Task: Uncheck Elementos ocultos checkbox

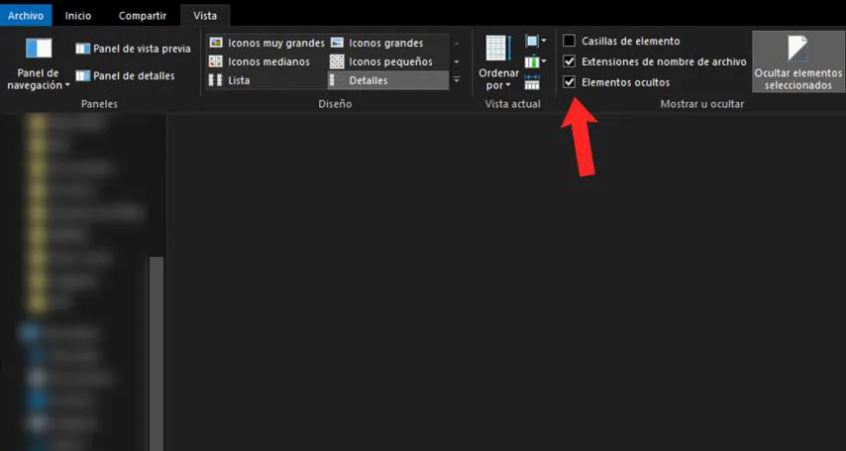Action: pyautogui.click(x=569, y=83)
